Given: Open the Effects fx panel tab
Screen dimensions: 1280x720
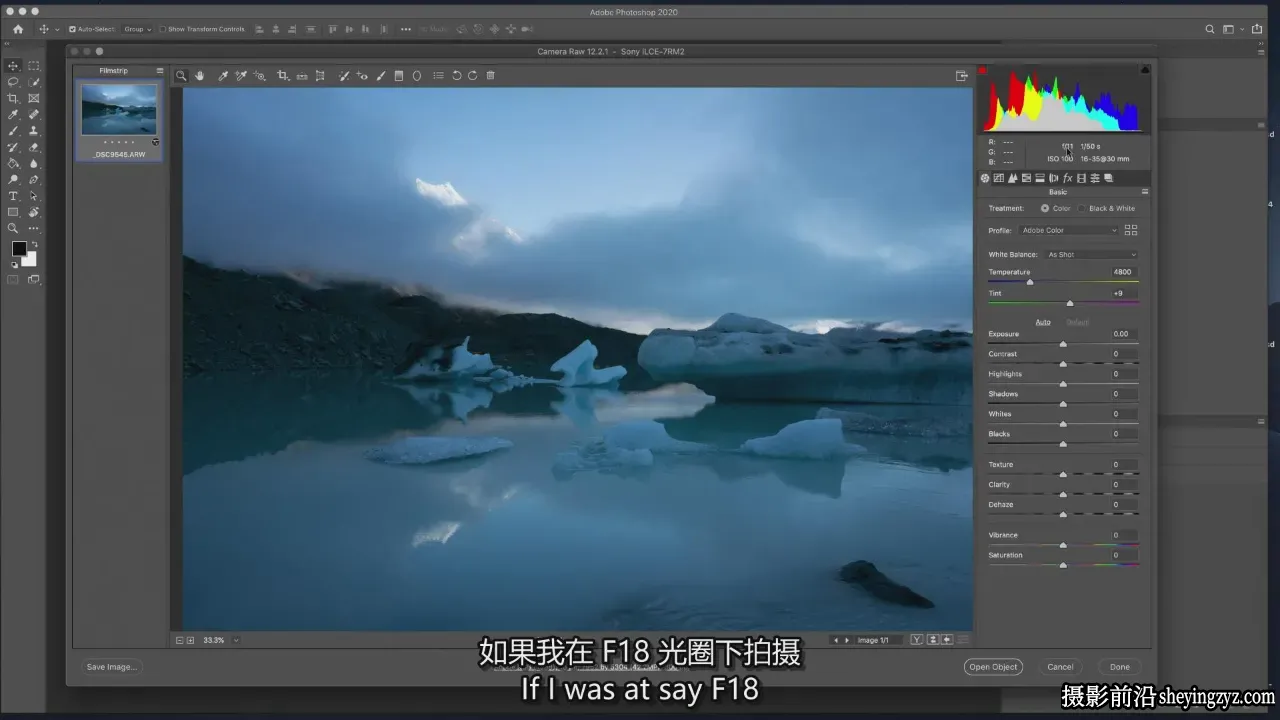Looking at the screenshot, I should (x=1068, y=178).
